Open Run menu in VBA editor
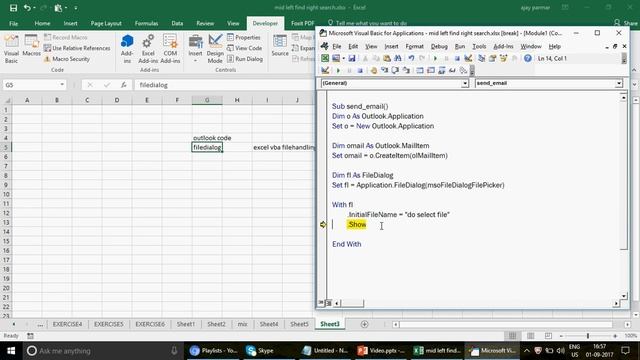The image size is (640, 360). (460, 46)
